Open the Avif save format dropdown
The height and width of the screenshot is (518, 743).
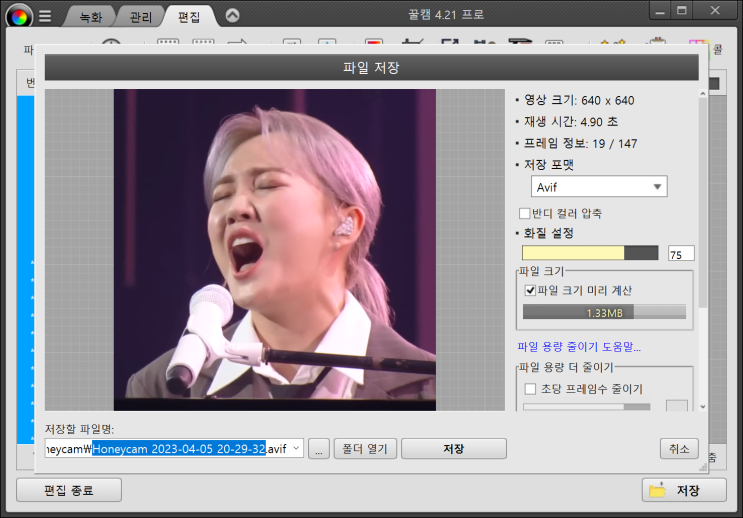(599, 187)
